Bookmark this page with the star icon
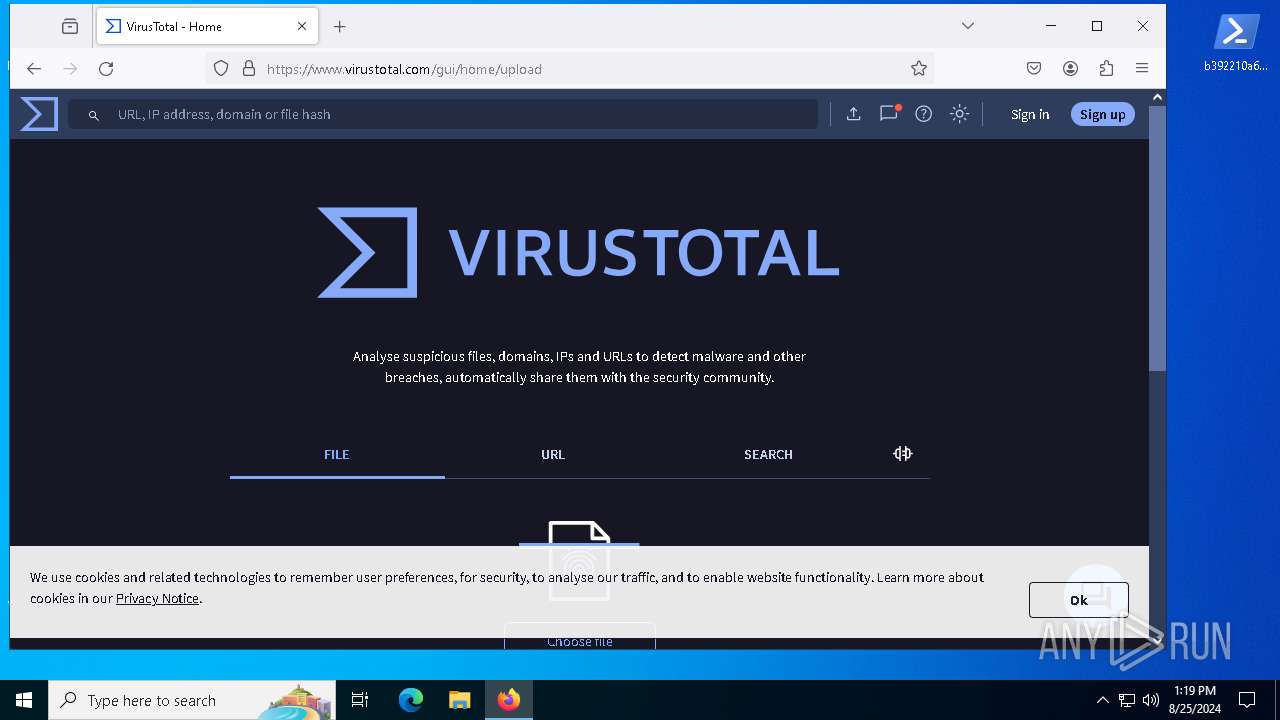The image size is (1280, 720). [919, 69]
